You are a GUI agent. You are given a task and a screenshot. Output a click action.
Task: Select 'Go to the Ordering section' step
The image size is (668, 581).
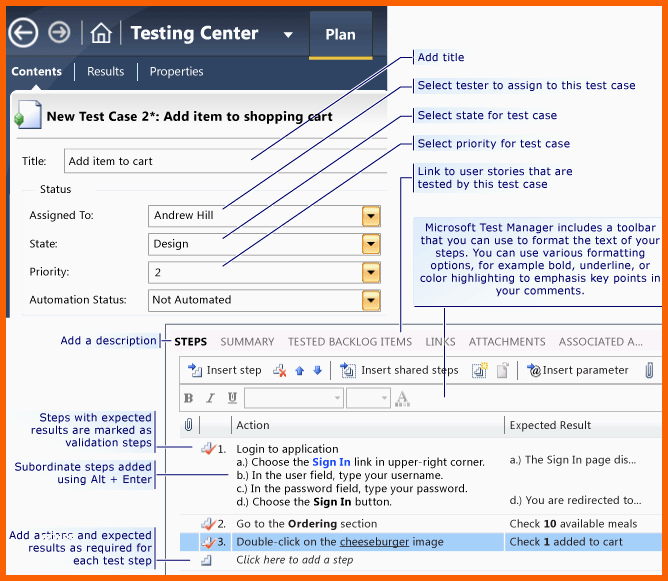[x=307, y=523]
